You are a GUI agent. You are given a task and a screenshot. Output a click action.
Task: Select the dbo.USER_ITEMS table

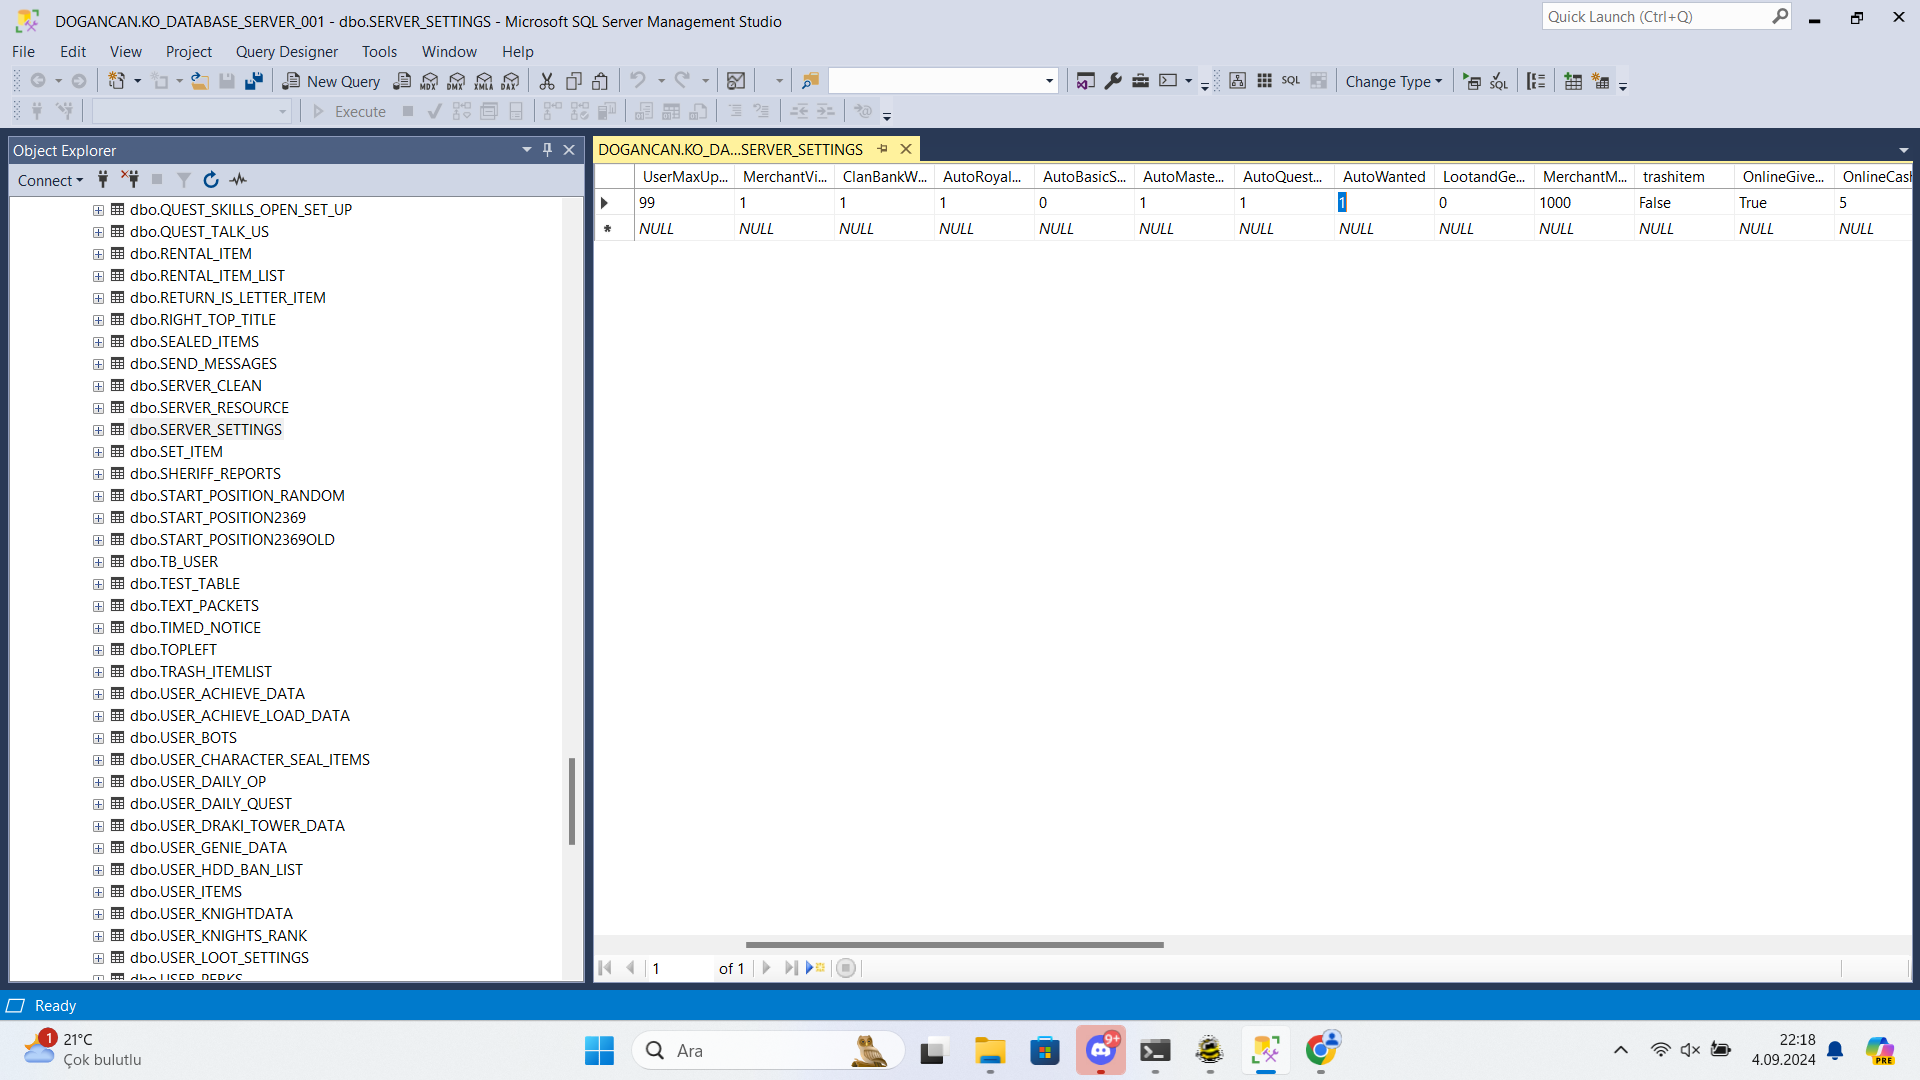(x=186, y=892)
